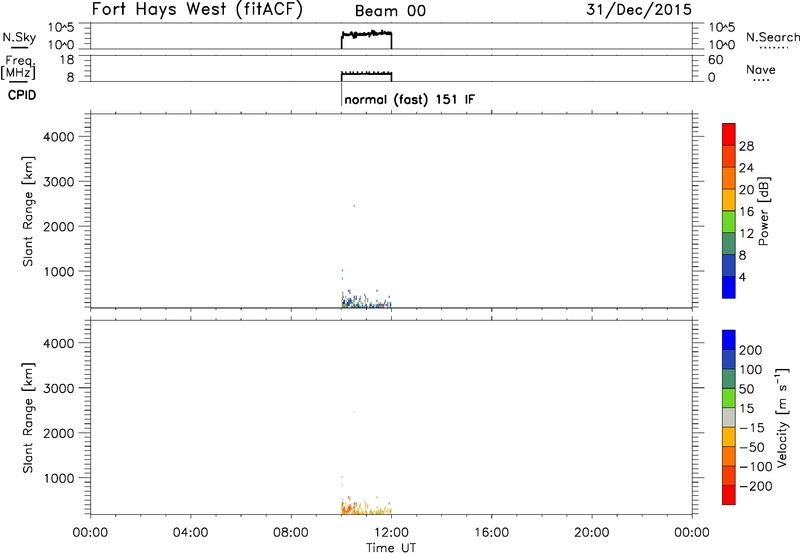This screenshot has height=554, width=800.
Task: Pick the Power colorbar segment between 24 and 28
Action: 729,156
